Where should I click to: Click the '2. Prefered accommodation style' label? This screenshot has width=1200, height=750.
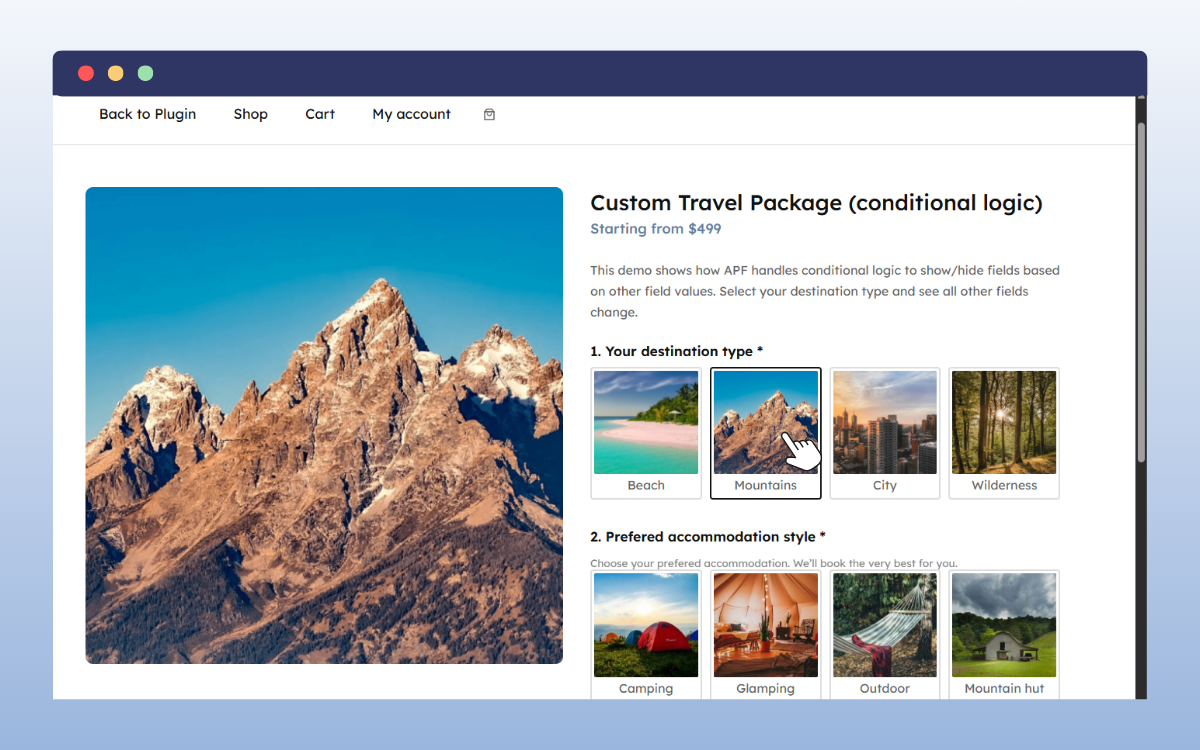pyautogui.click(x=708, y=537)
